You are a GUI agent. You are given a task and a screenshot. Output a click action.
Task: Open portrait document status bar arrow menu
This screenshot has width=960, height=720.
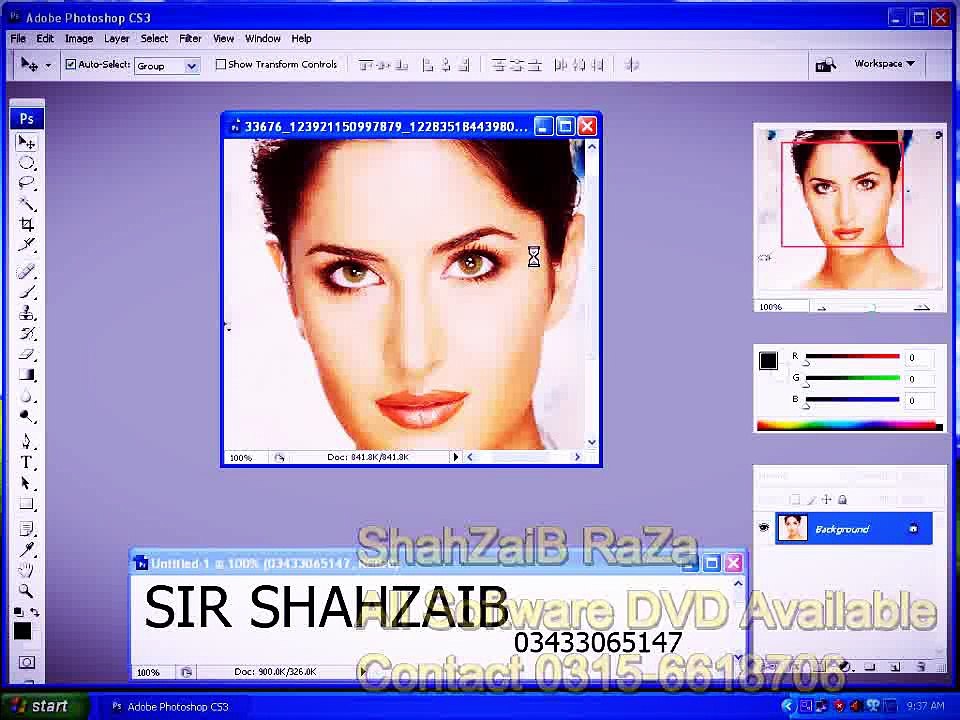455,457
